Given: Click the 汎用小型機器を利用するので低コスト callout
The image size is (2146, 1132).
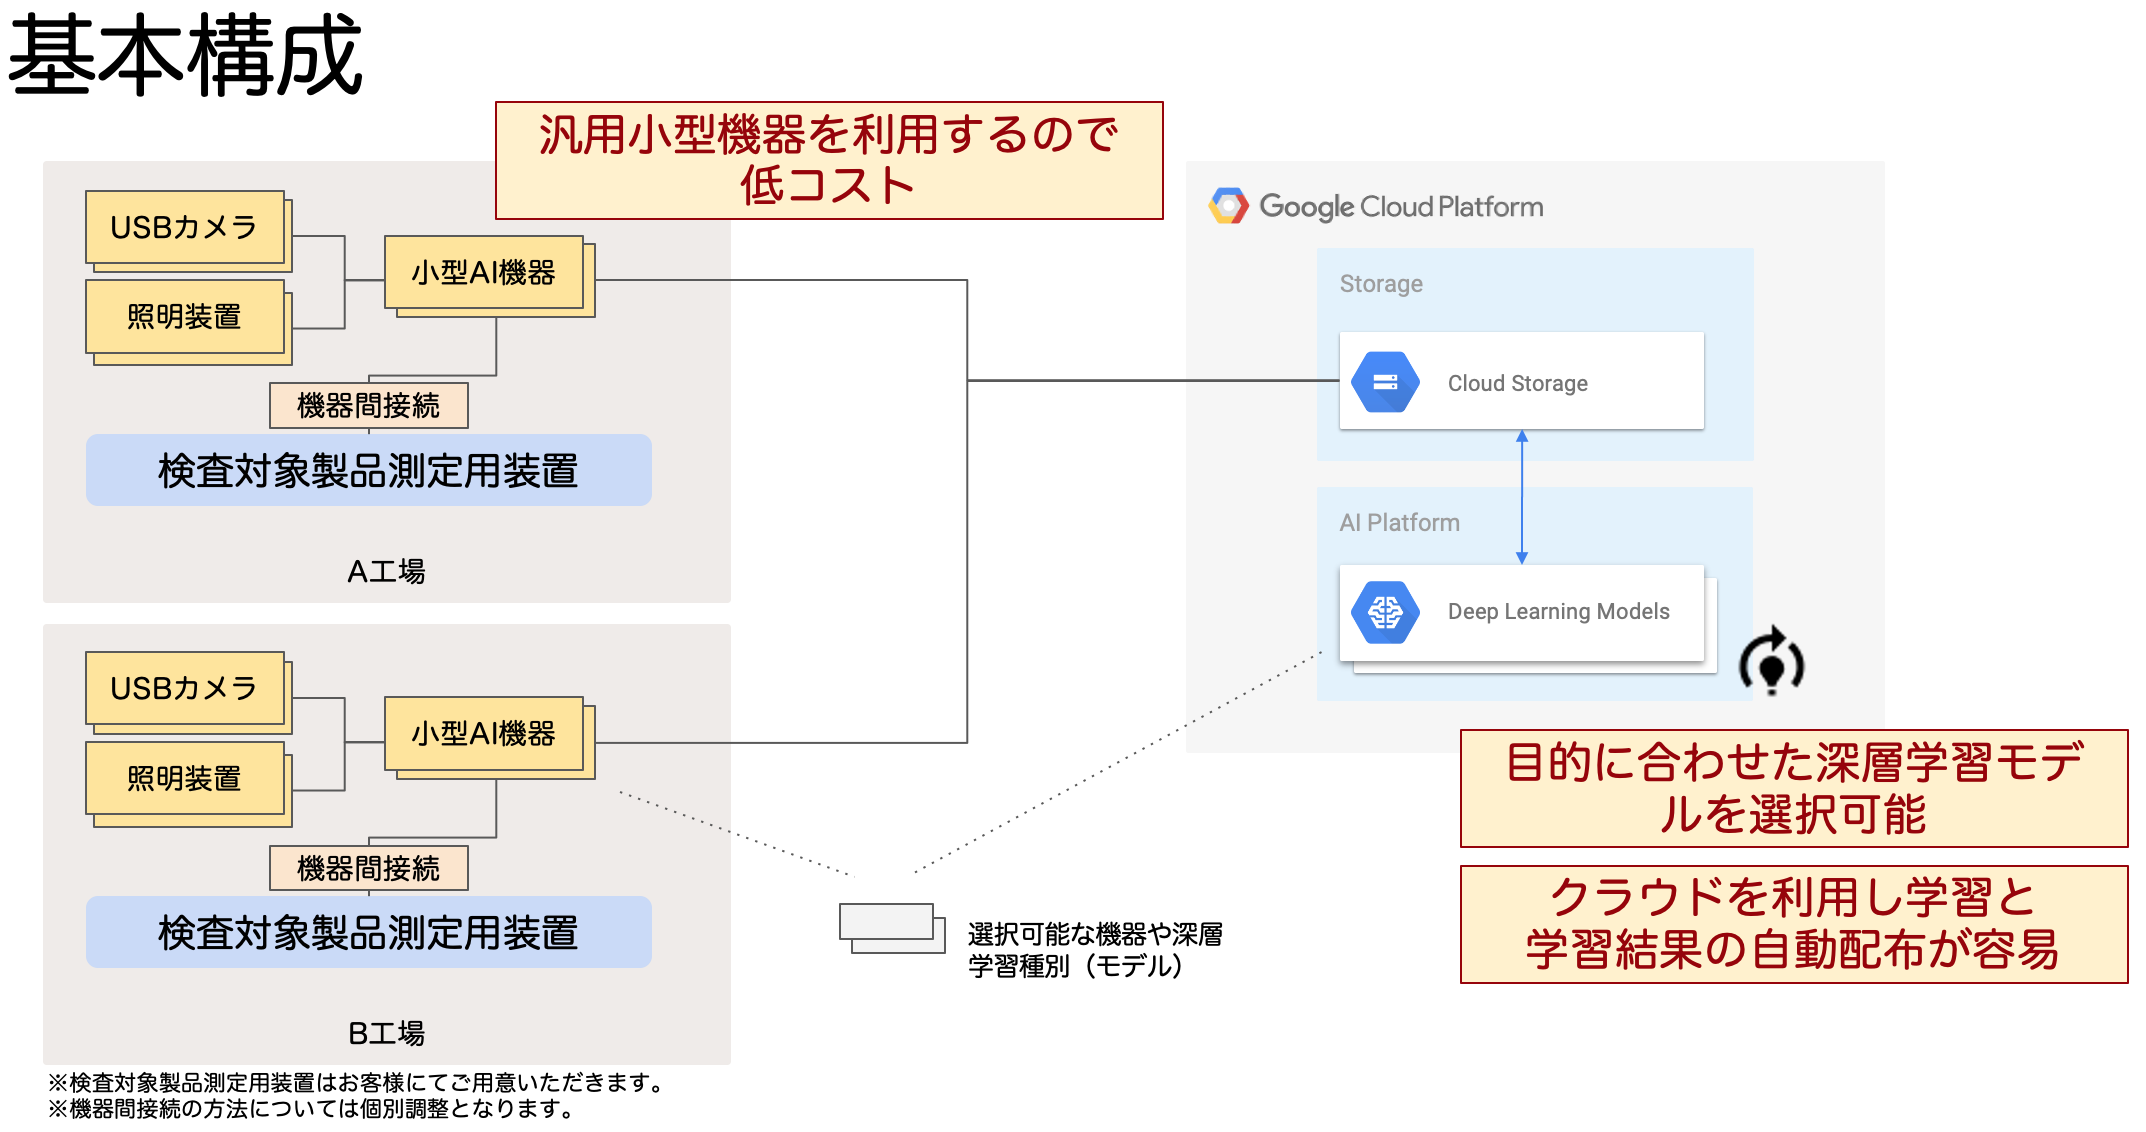Looking at the screenshot, I should click(829, 160).
